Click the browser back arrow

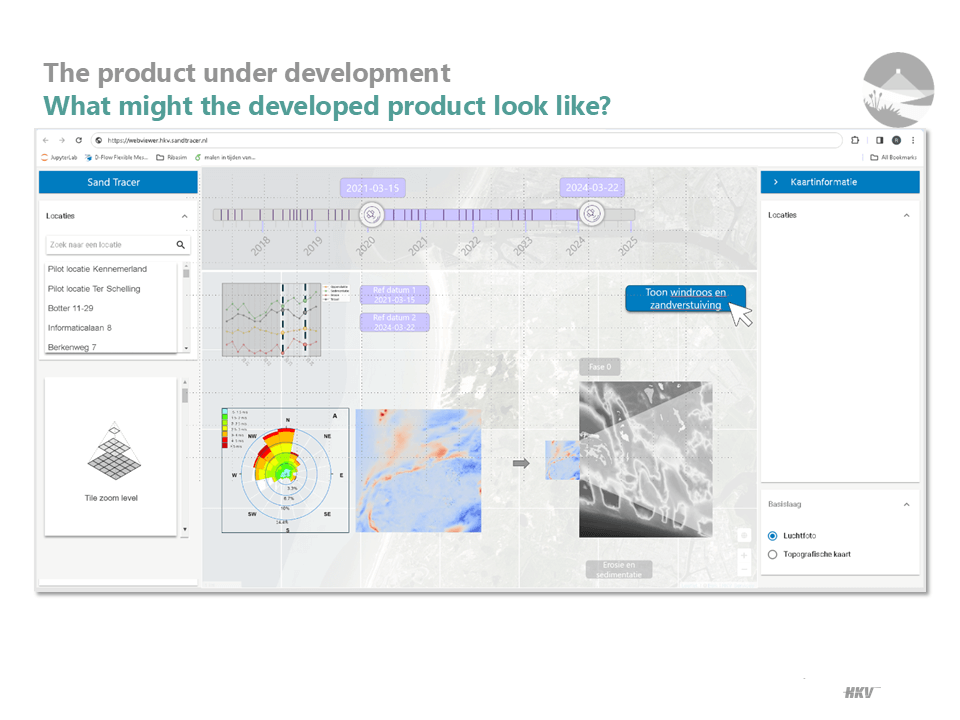pos(45,140)
